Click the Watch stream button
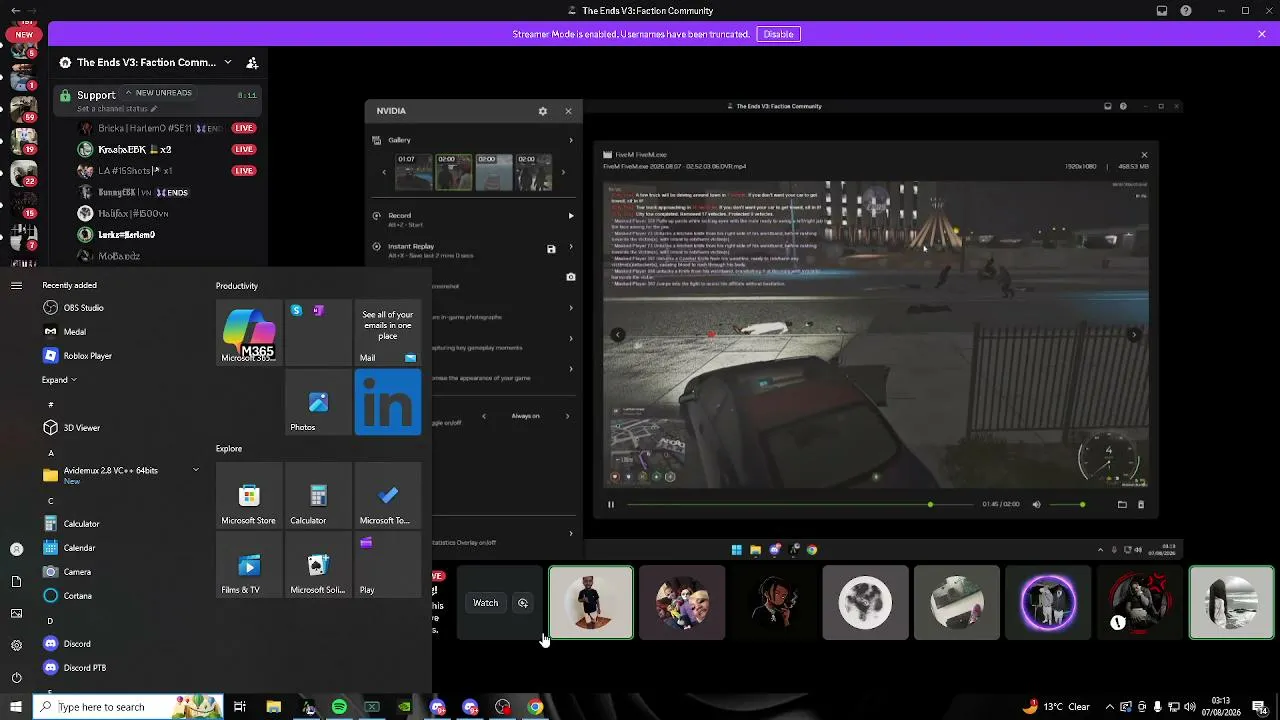 pyautogui.click(x=486, y=603)
